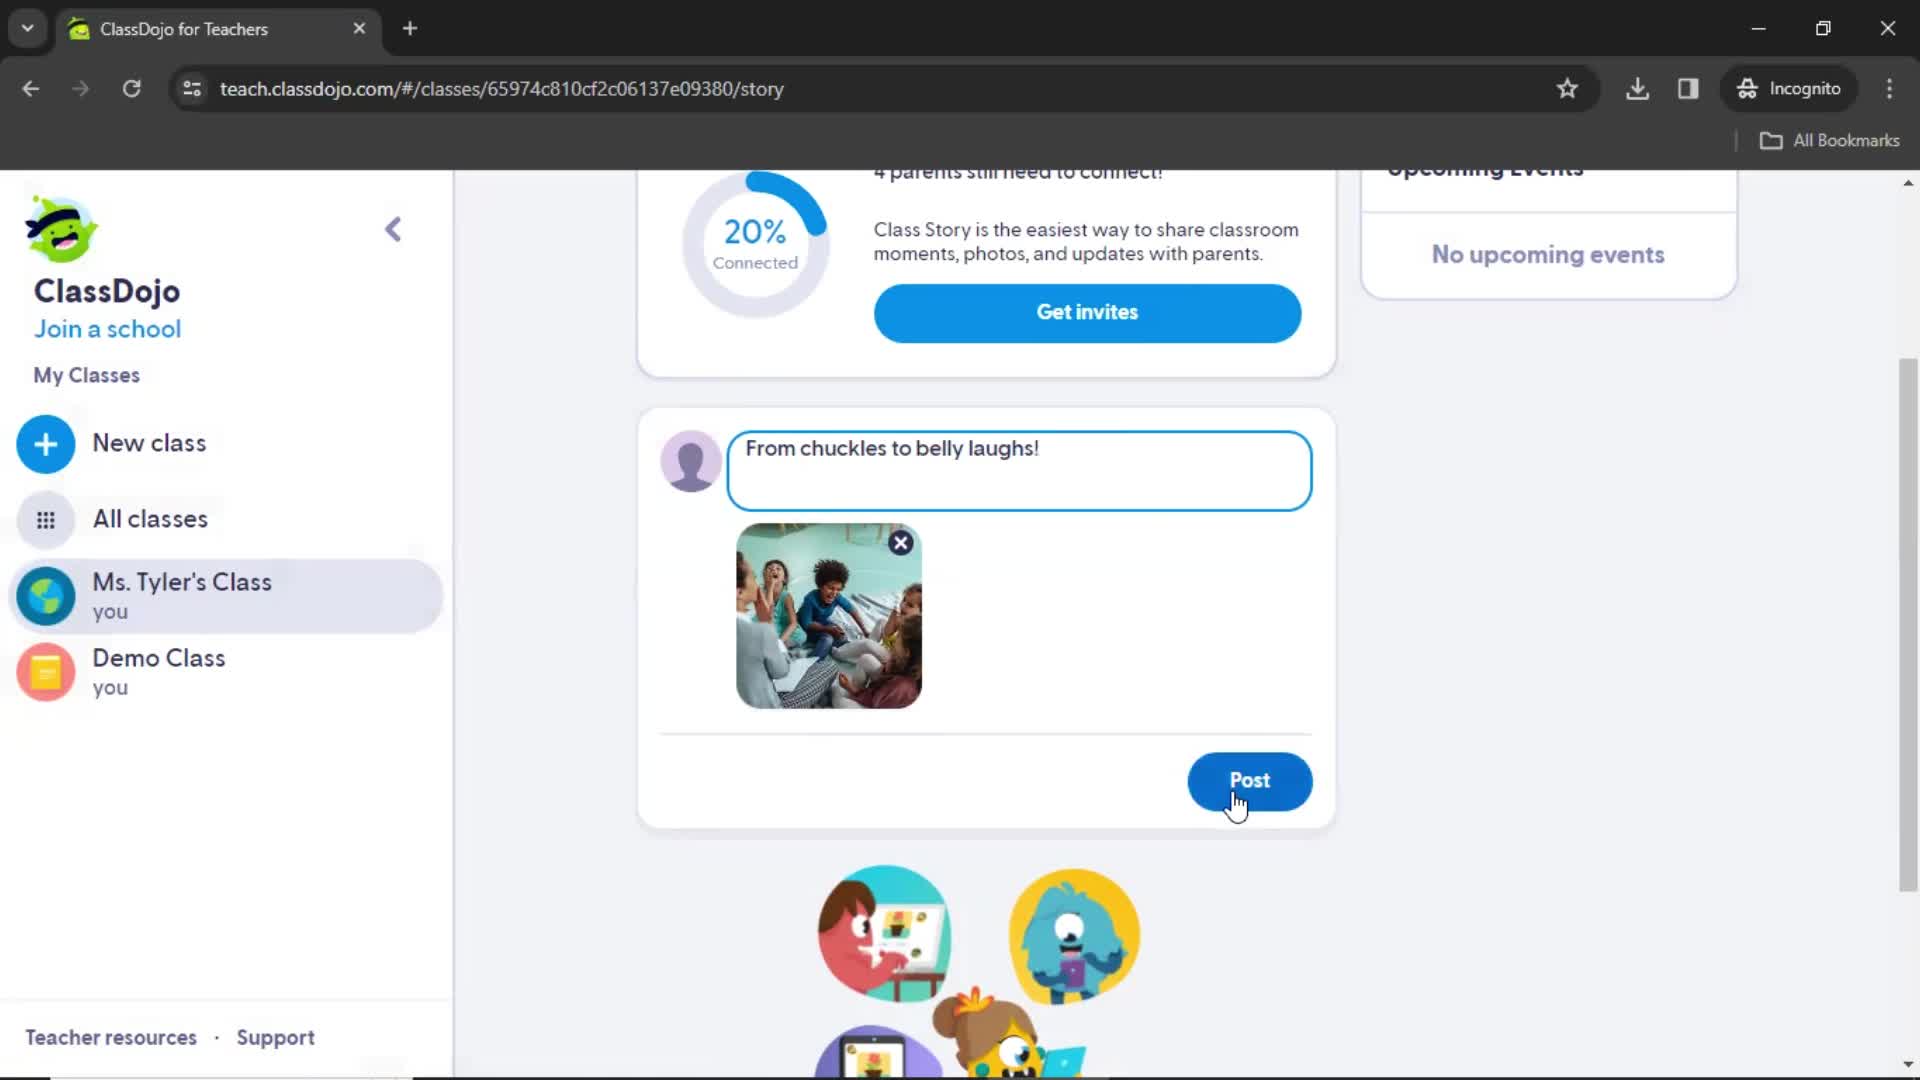Image resolution: width=1920 pixels, height=1080 pixels.
Task: Click Get invites button
Action: pos(1088,311)
